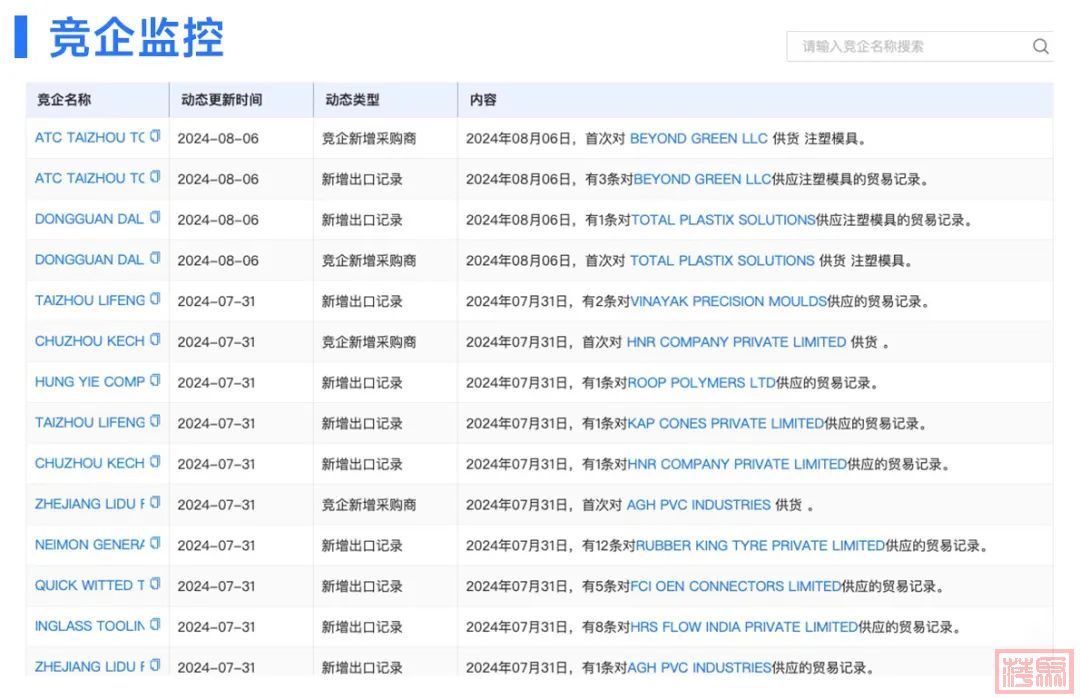Viewport: 1080px width, 699px height.
Task: Open ATC TAIZHOU TC in 竞企新增采购商 row
Action: click(x=90, y=138)
